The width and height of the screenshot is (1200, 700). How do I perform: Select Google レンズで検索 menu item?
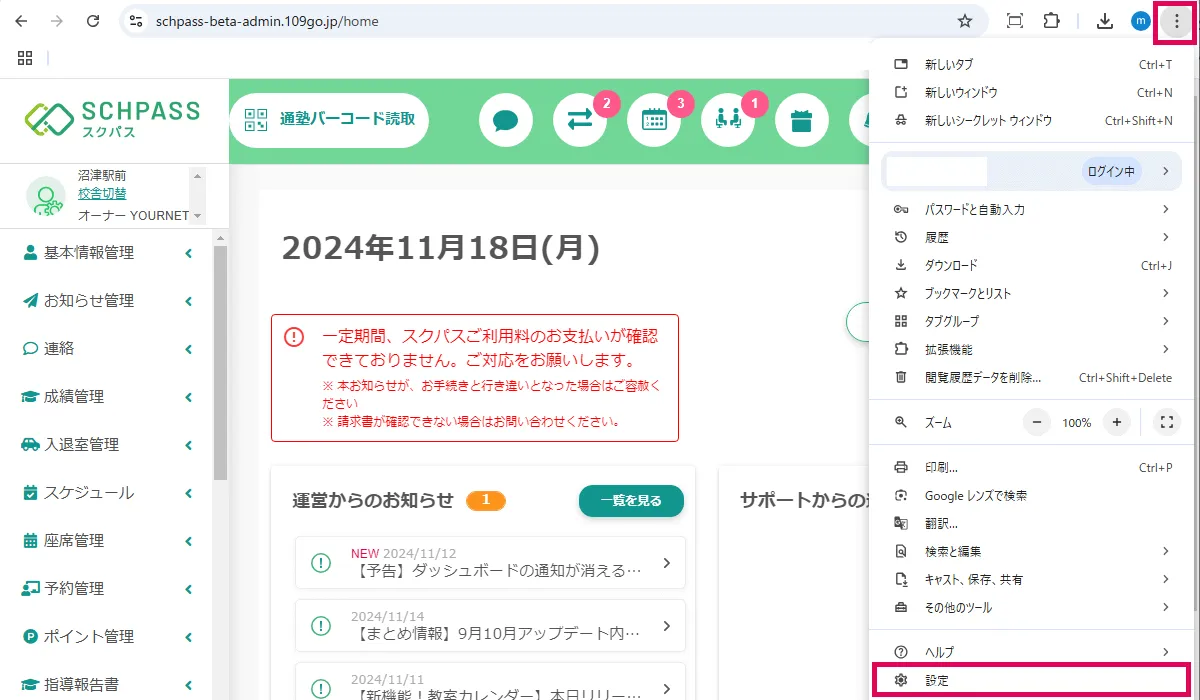1032,495
